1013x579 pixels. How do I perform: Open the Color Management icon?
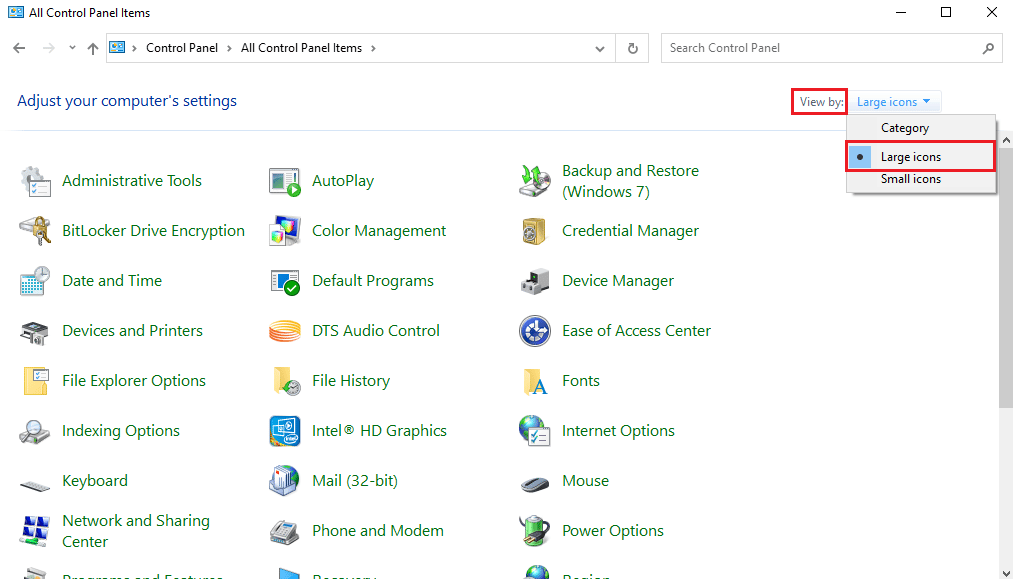coord(285,231)
